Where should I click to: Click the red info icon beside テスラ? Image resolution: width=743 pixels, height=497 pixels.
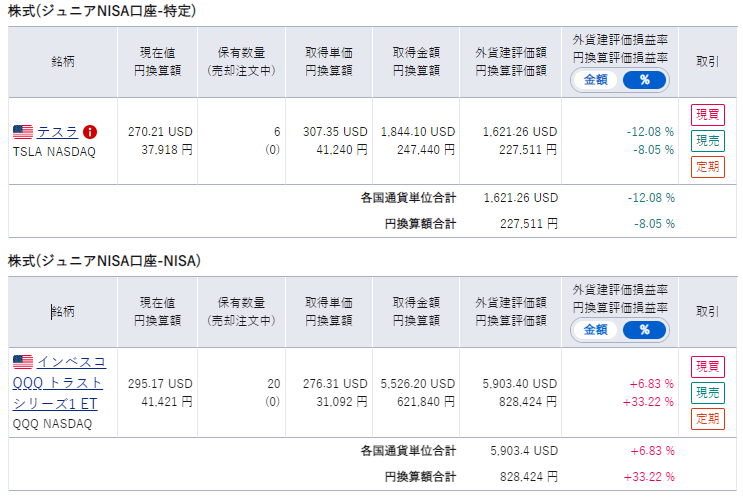point(90,132)
